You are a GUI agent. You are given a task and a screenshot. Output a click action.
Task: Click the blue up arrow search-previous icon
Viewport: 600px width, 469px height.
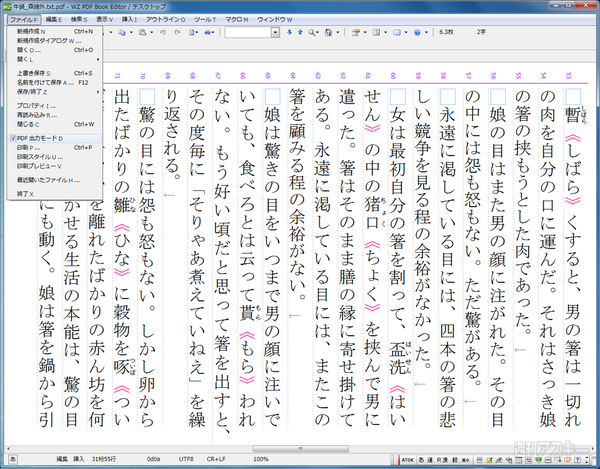300,33
